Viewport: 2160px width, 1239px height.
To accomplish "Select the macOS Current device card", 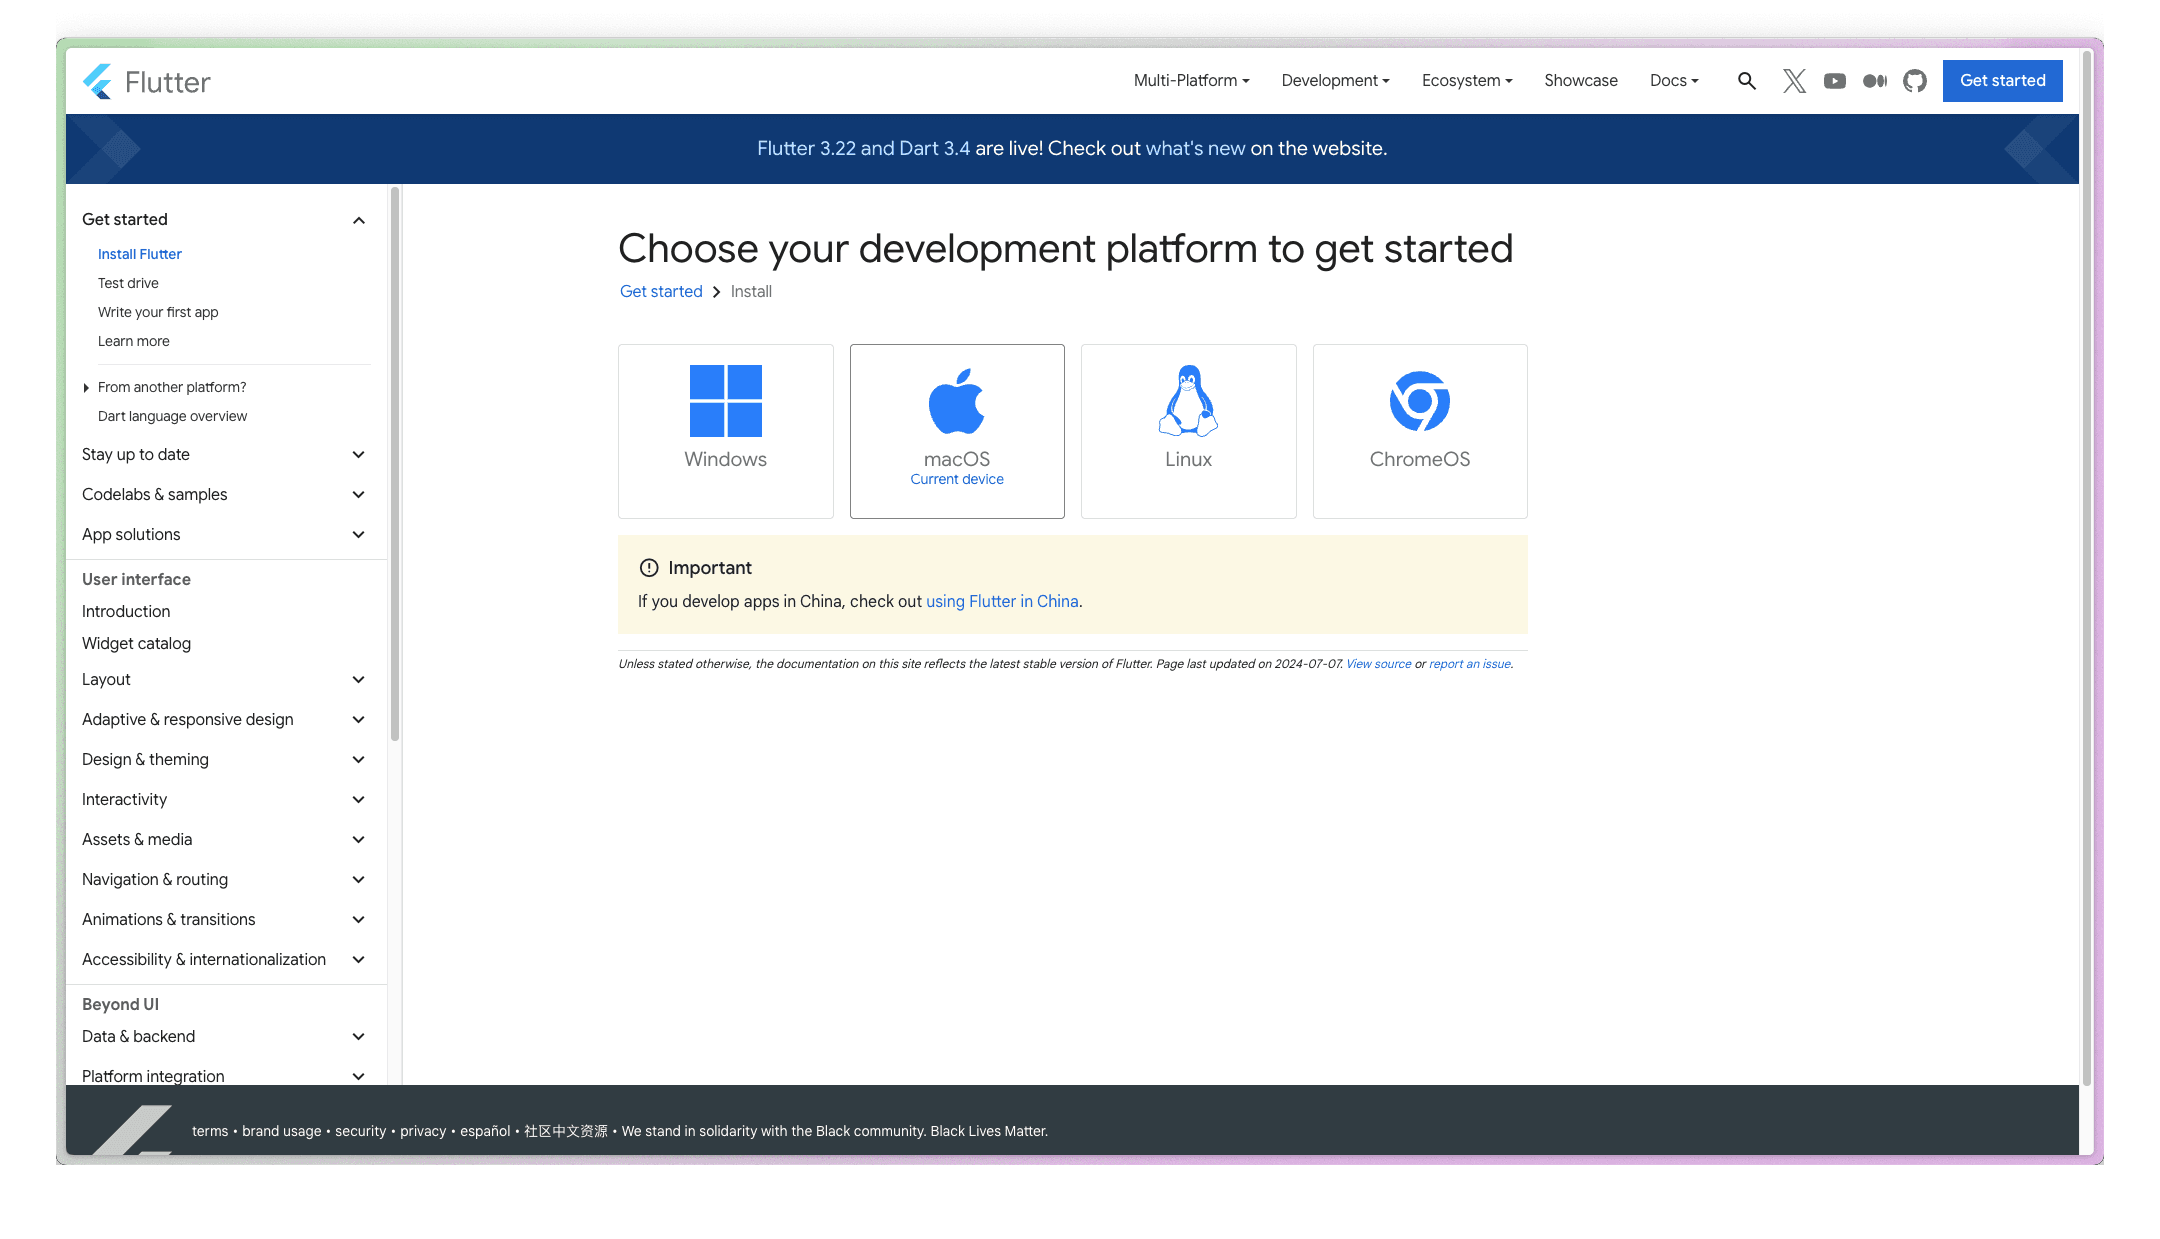I will coord(957,431).
